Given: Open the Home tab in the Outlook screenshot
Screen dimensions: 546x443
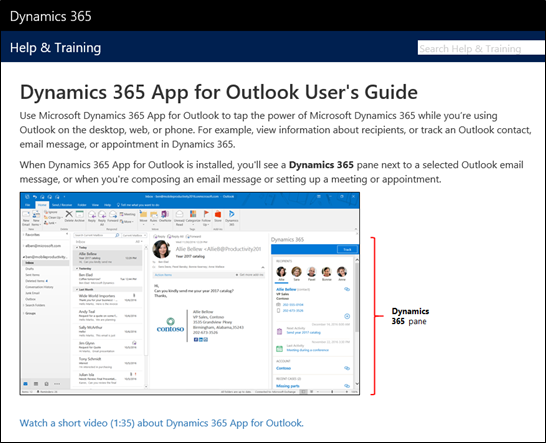Looking at the screenshot, I should coord(42,205).
